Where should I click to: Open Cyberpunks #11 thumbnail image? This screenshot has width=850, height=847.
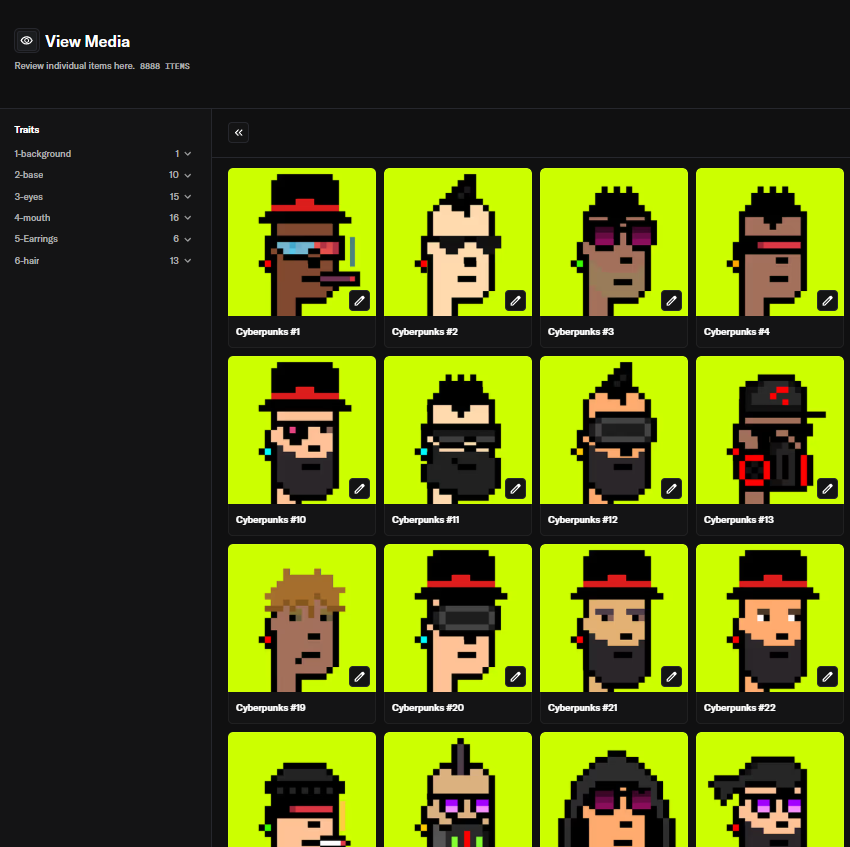[458, 430]
